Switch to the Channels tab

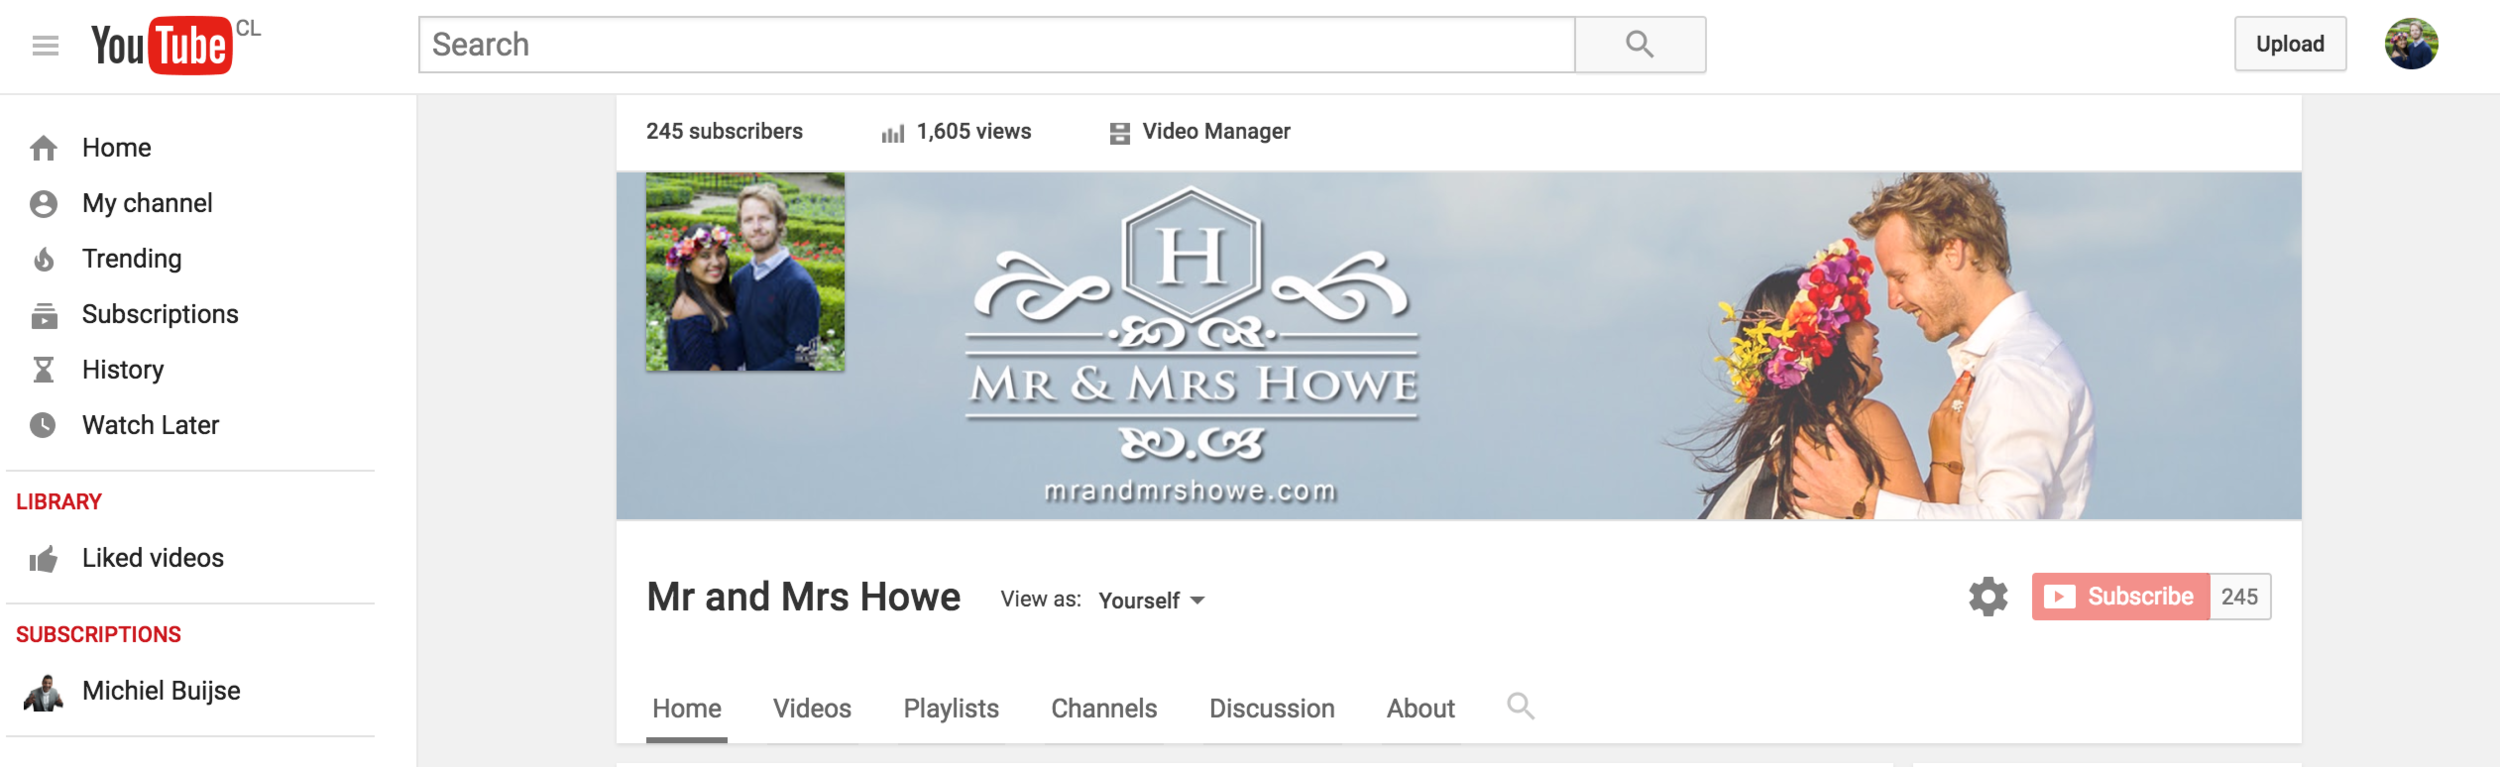1104,709
